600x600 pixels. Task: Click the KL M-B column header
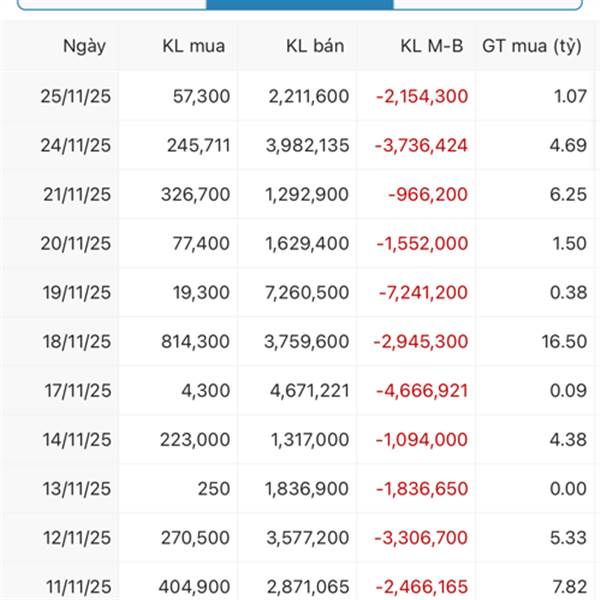point(431,46)
